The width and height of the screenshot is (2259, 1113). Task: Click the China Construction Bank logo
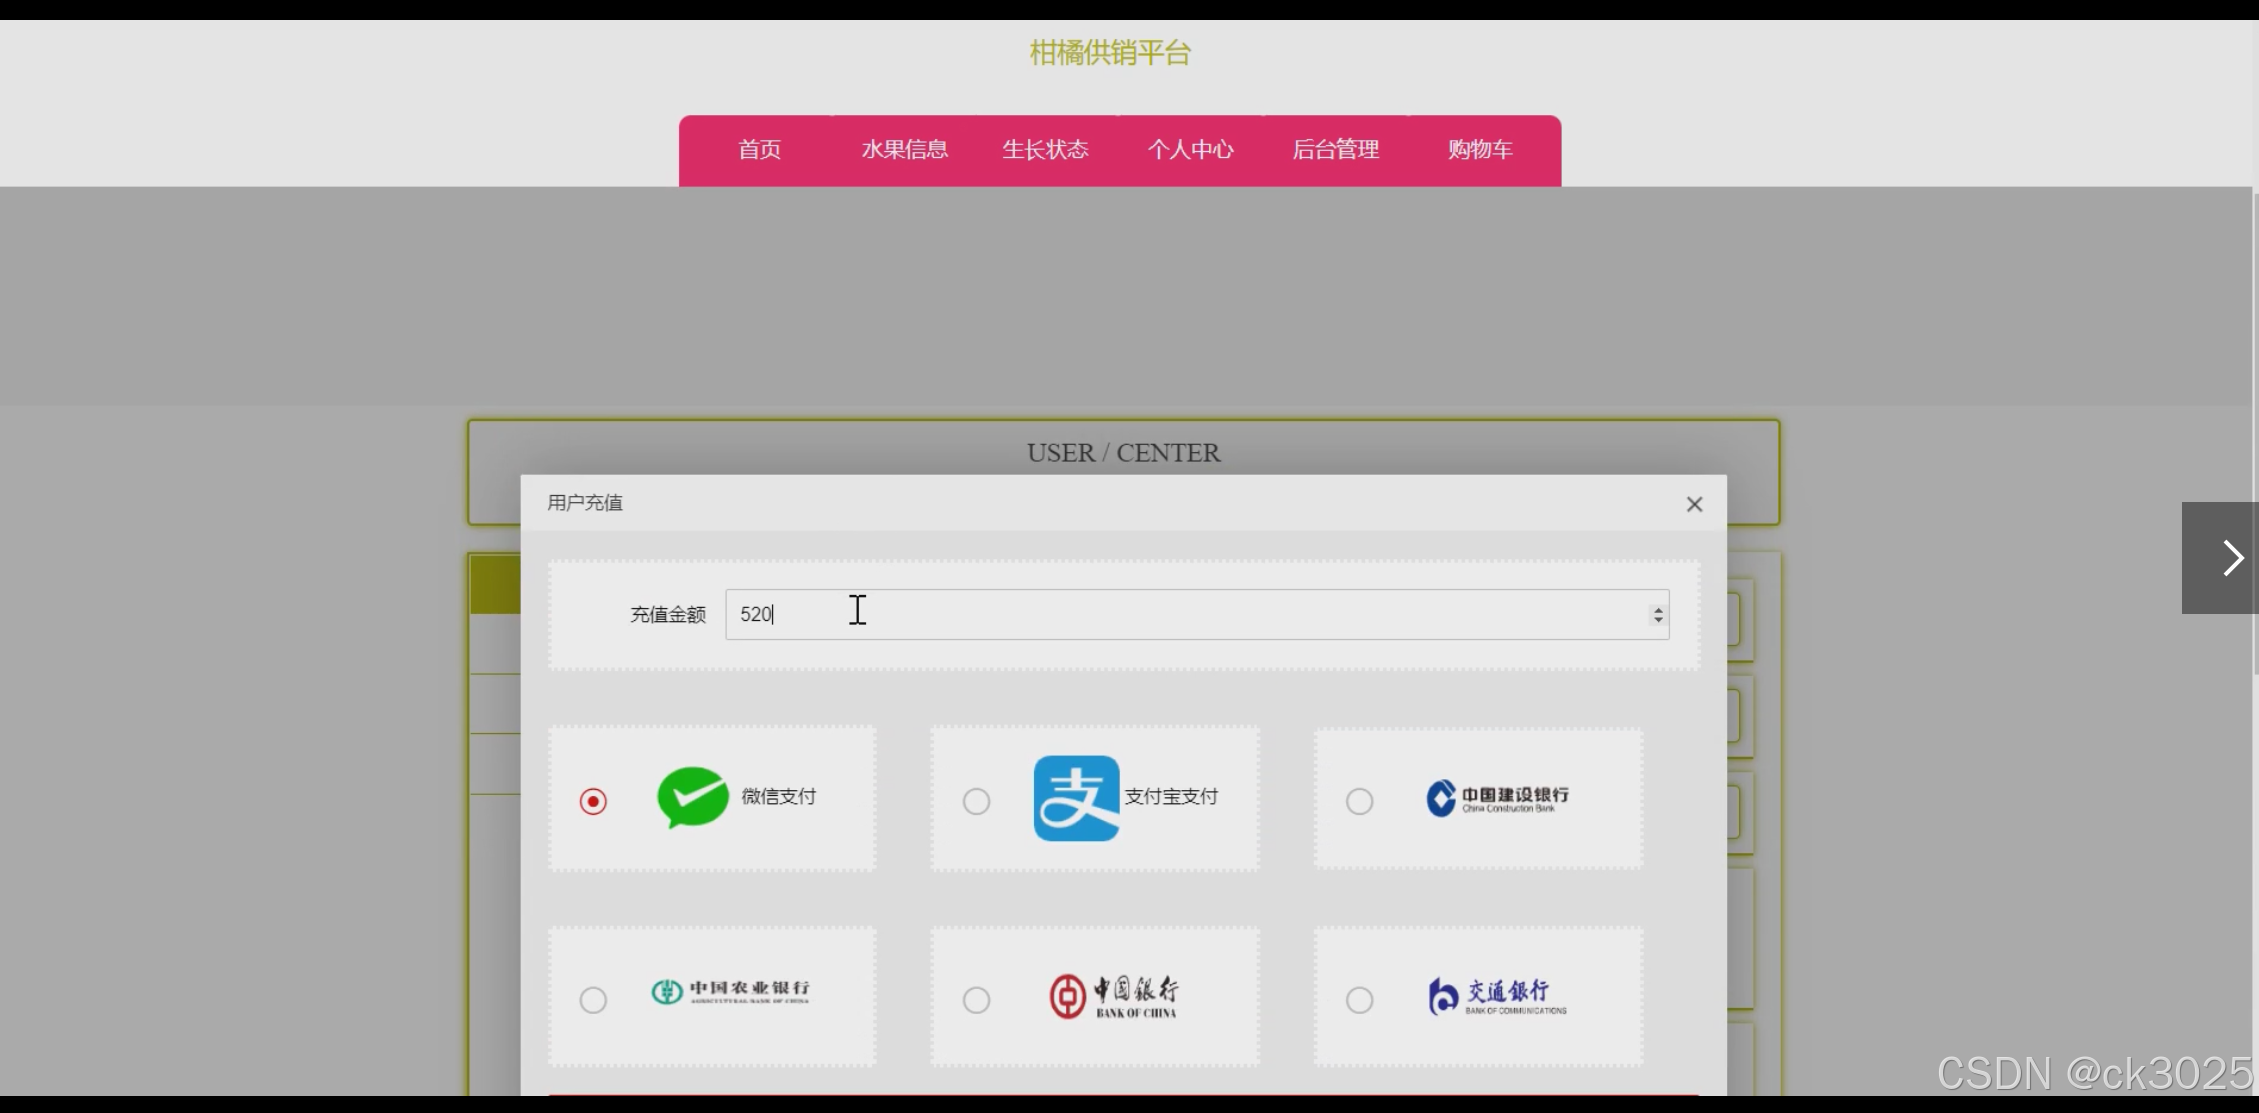click(x=1497, y=798)
